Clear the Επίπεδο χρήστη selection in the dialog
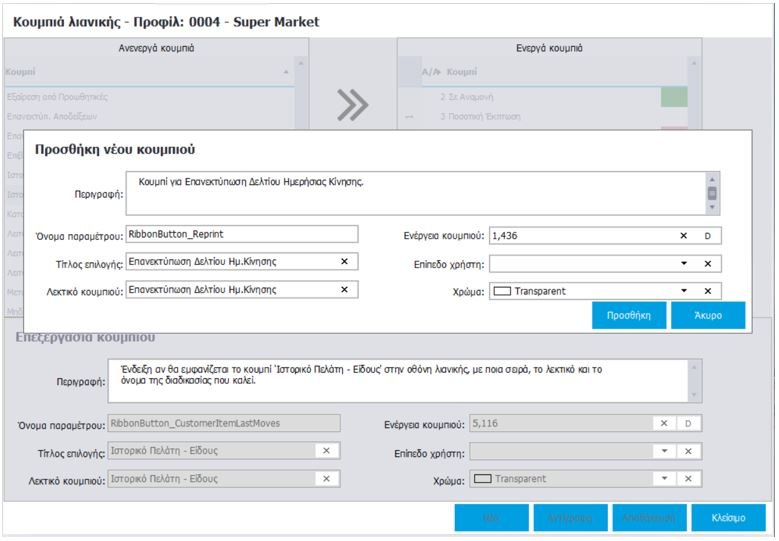Image resolution: width=779 pixels, height=541 pixels. pos(707,264)
